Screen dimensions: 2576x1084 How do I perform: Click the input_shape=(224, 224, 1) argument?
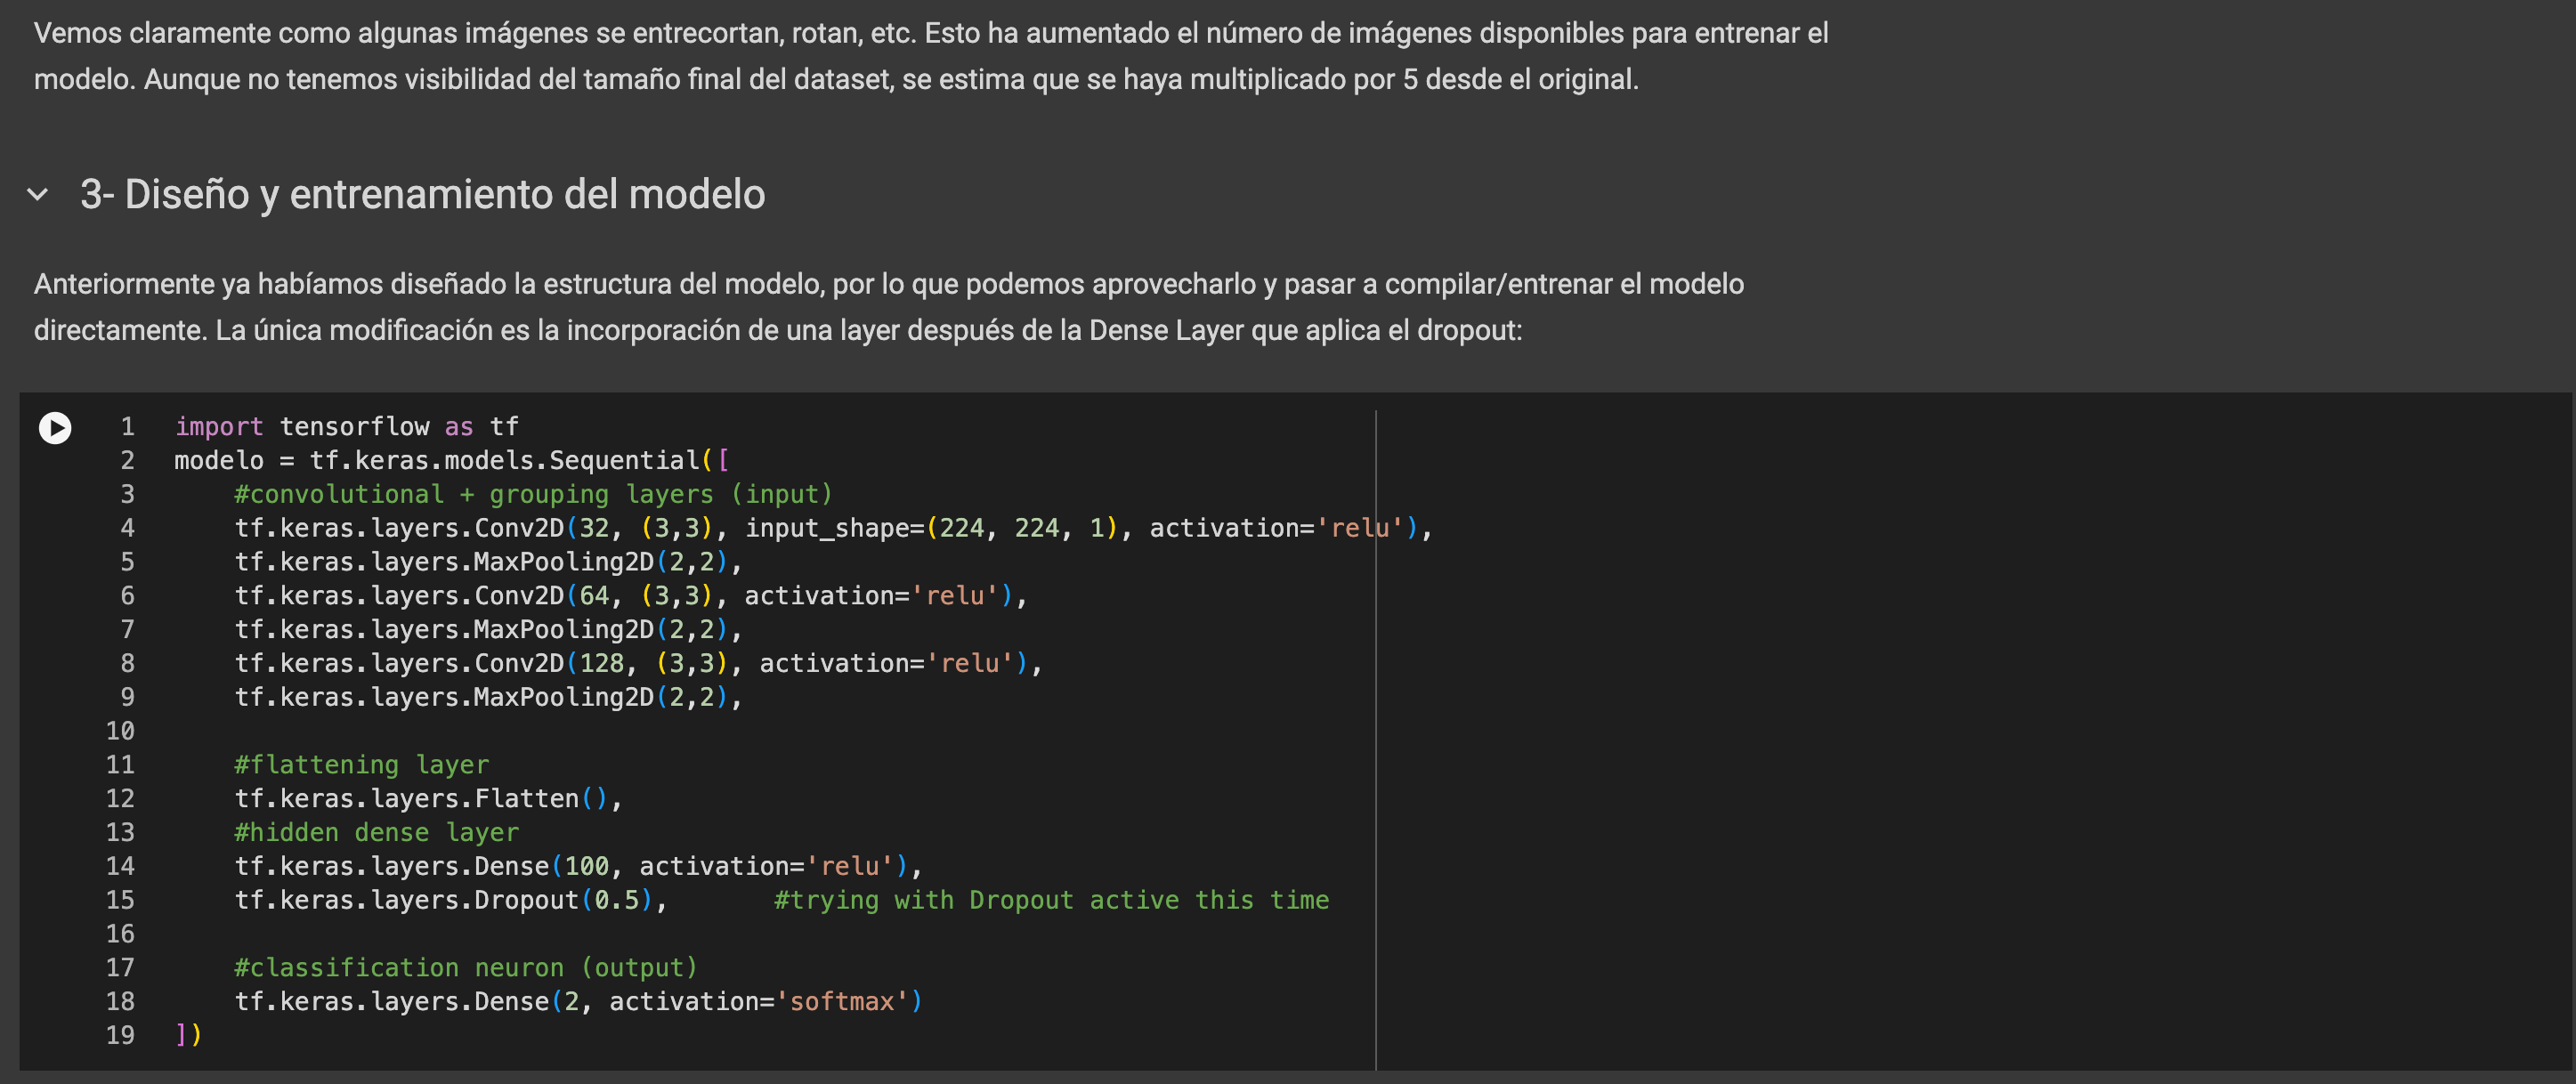click(930, 528)
